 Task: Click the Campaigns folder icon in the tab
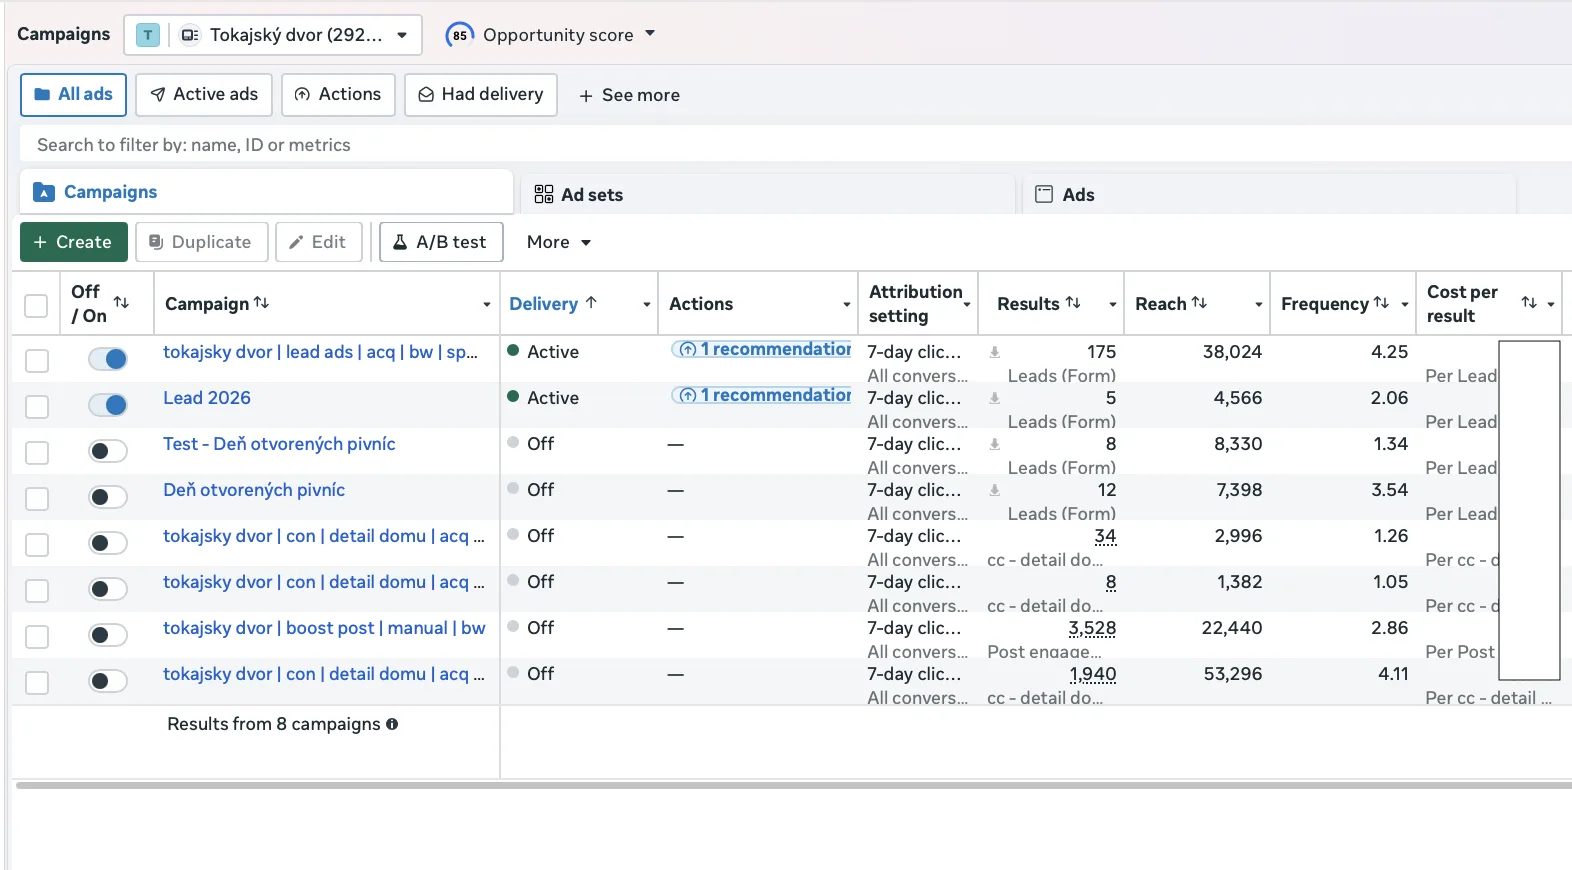click(x=44, y=192)
